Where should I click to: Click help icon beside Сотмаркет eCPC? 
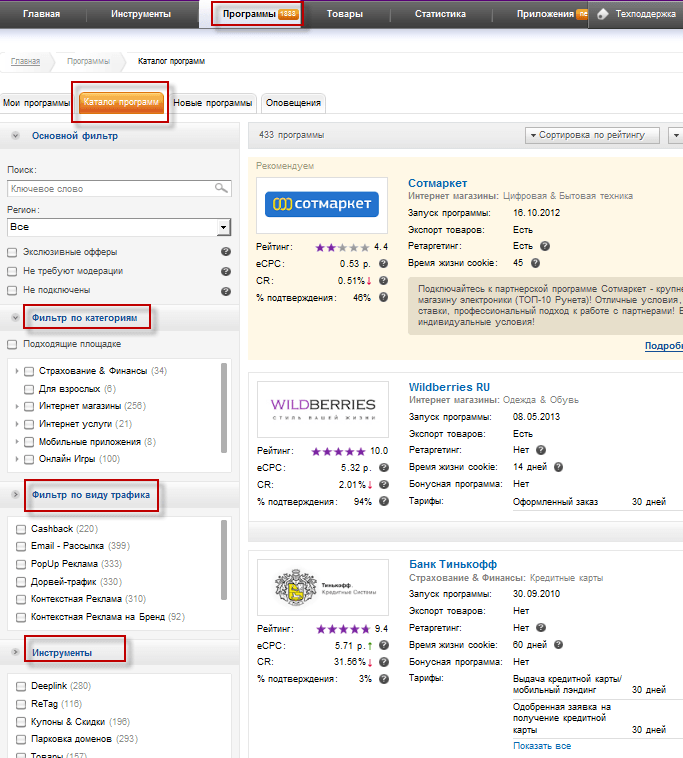point(383,263)
